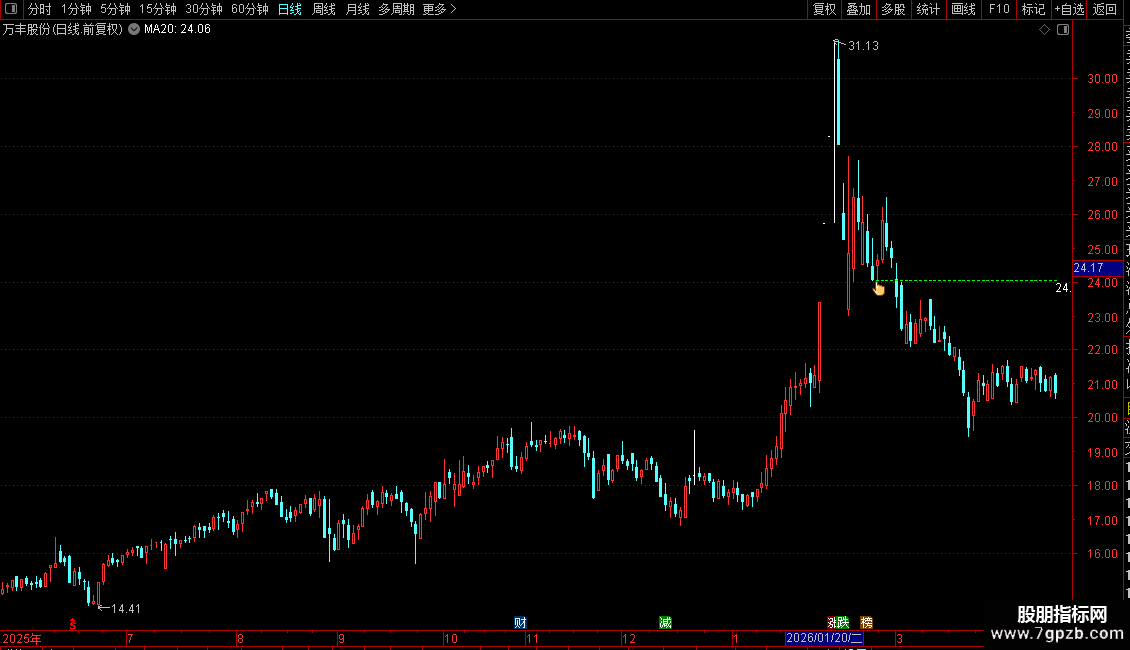Viewport: 1130px width, 650px height.
Task: Click the 30.00 price axis label
Action: click(x=1102, y=79)
